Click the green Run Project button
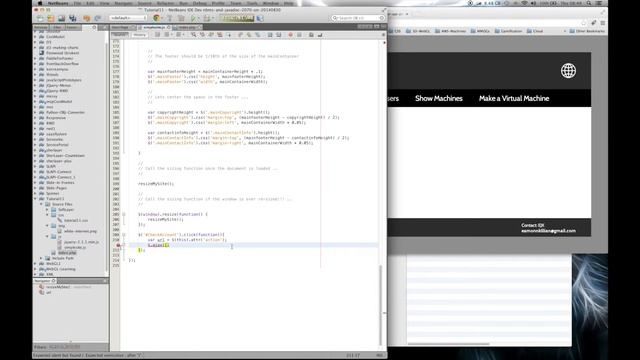 pyautogui.click(x=193, y=18)
